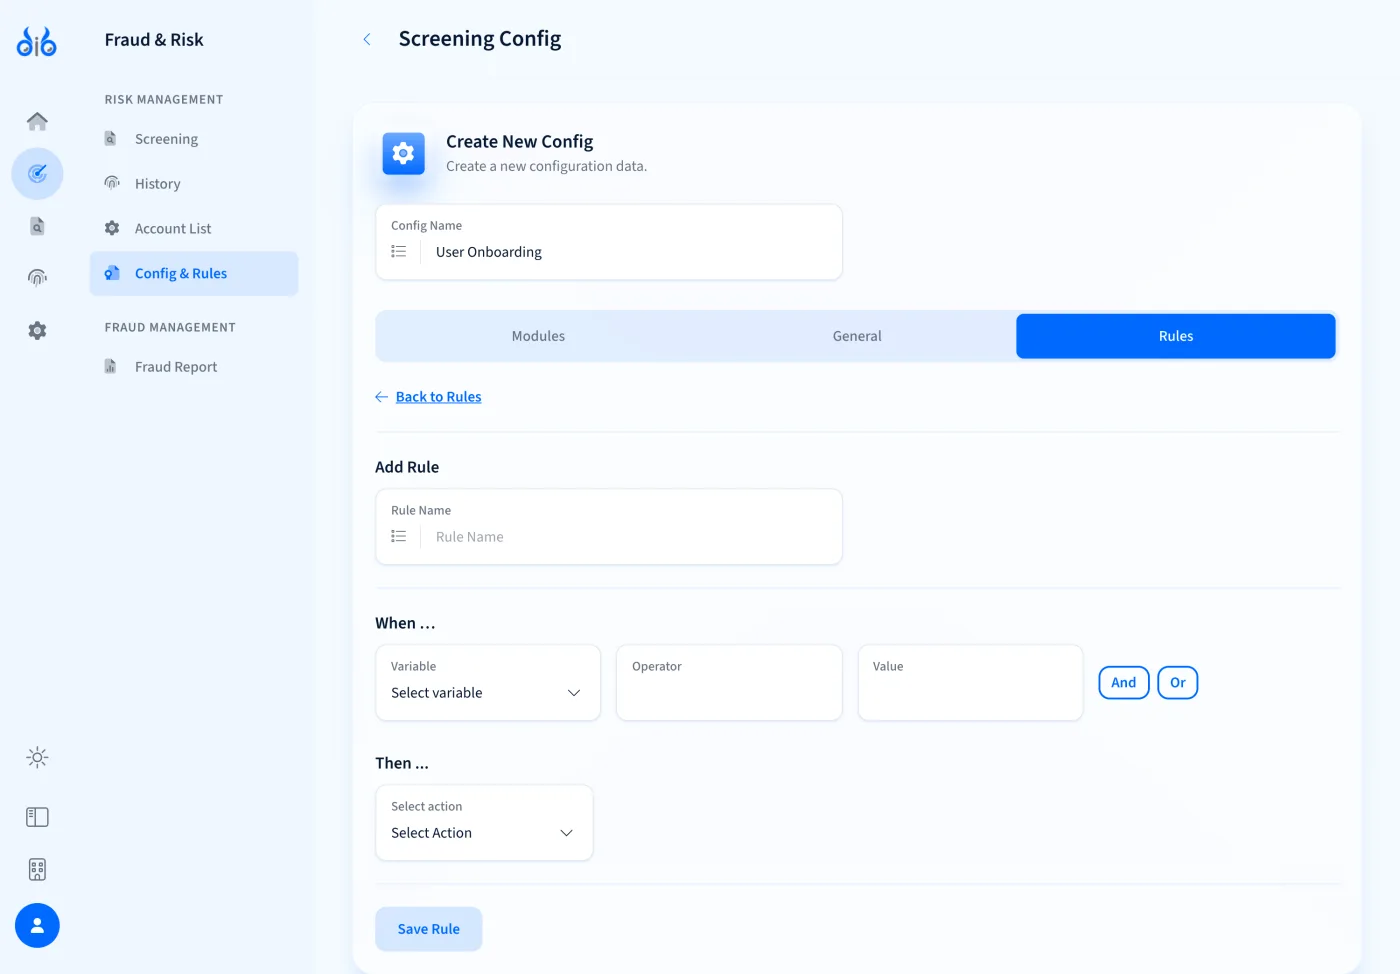Select the Rules tab
This screenshot has height=974, width=1400.
[x=1176, y=336]
